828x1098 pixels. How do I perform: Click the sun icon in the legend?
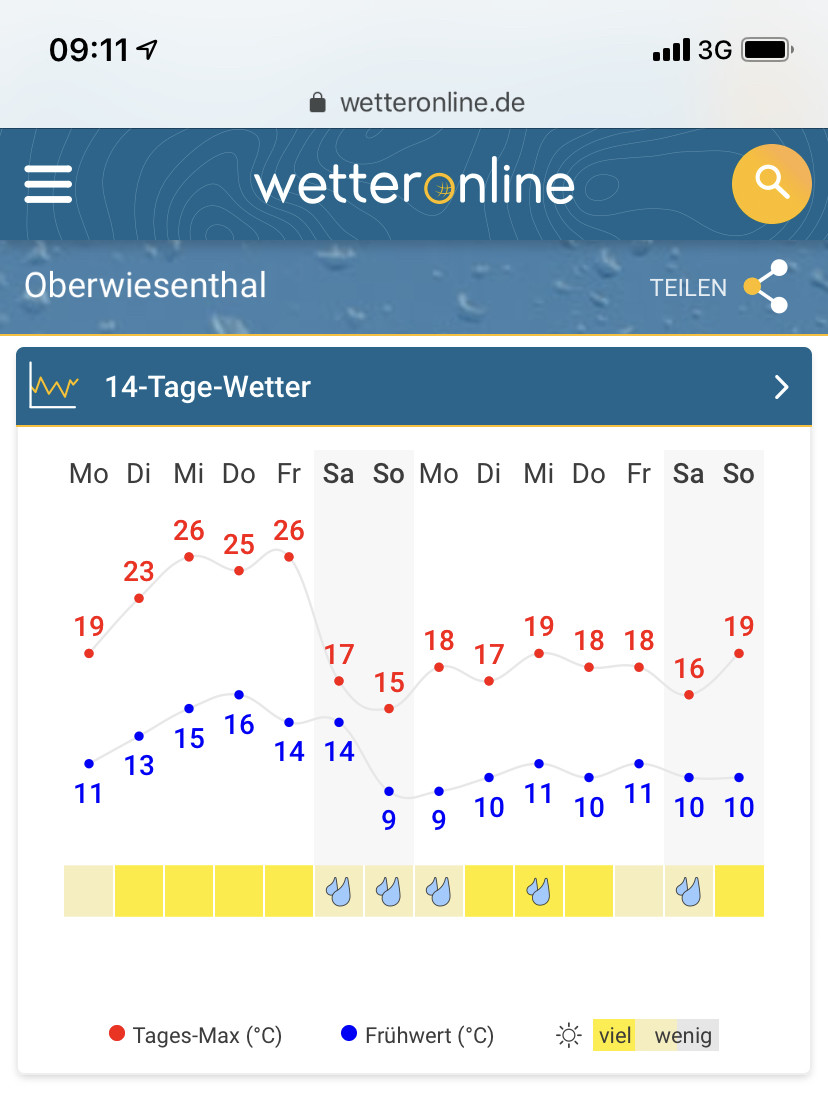click(568, 1035)
